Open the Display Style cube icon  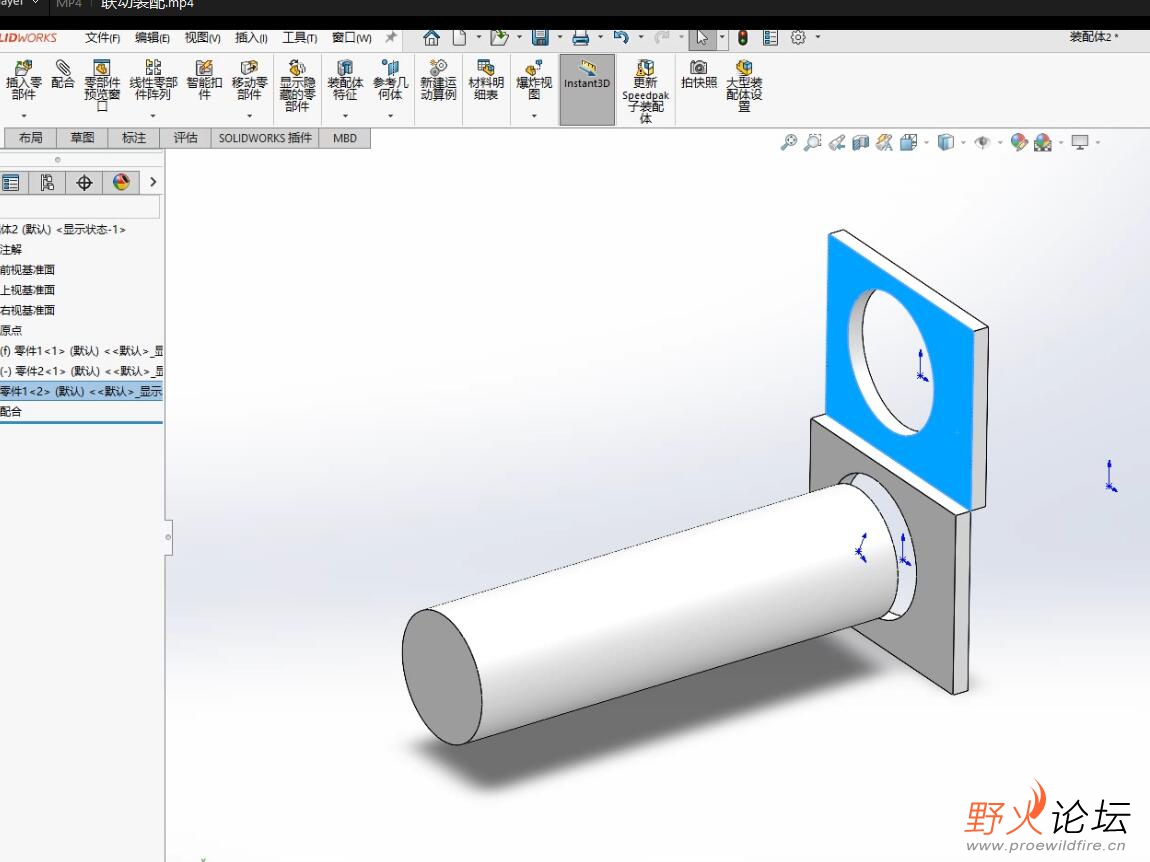click(946, 142)
